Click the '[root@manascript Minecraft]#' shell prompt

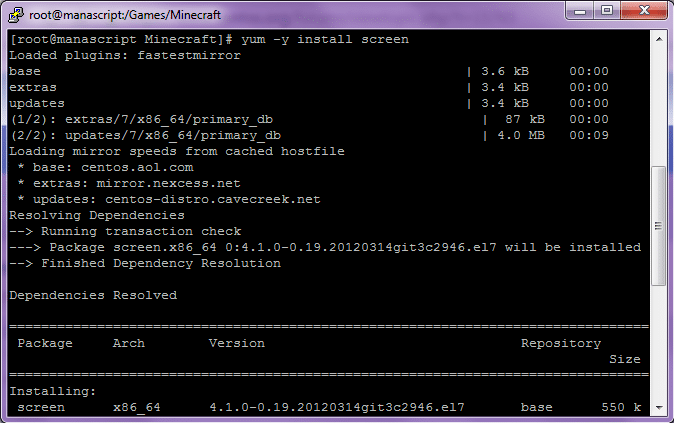tap(120, 39)
